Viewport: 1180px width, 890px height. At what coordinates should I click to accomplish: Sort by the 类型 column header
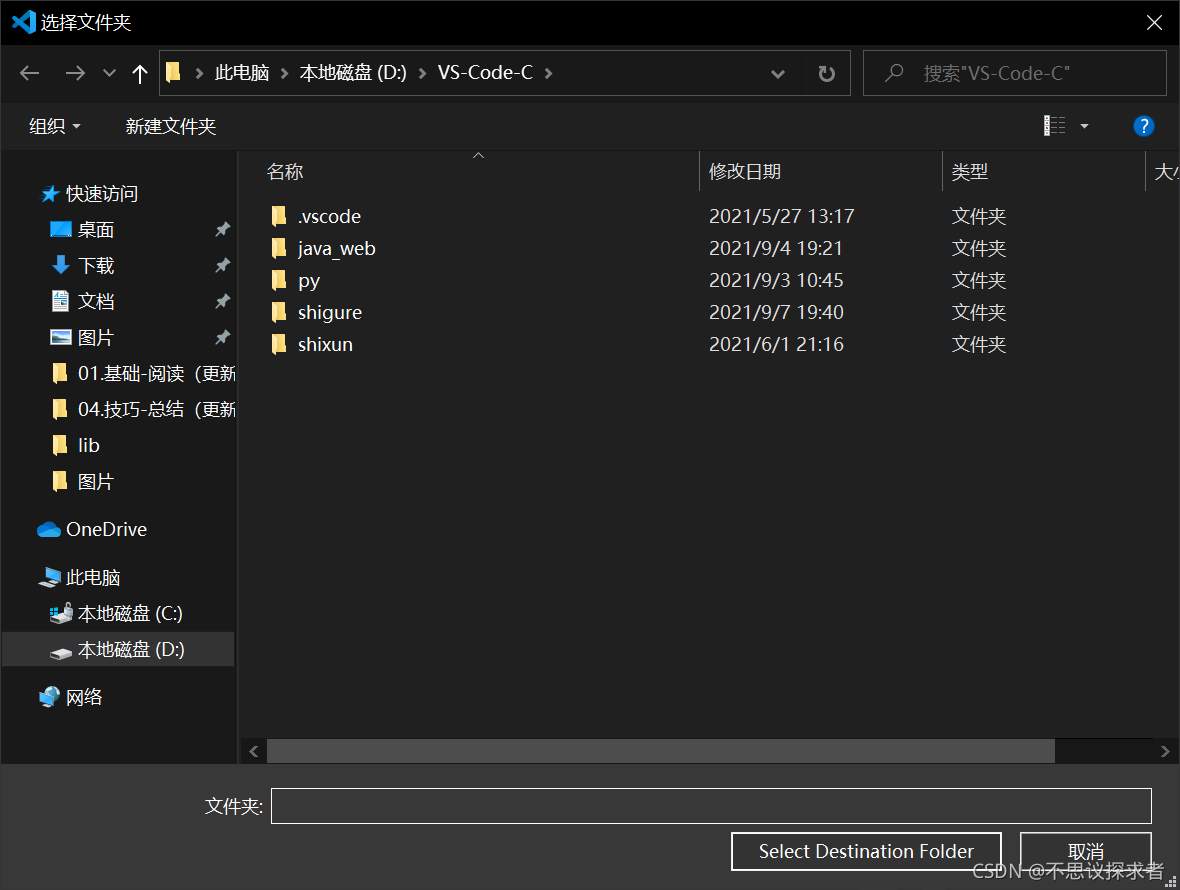click(969, 172)
